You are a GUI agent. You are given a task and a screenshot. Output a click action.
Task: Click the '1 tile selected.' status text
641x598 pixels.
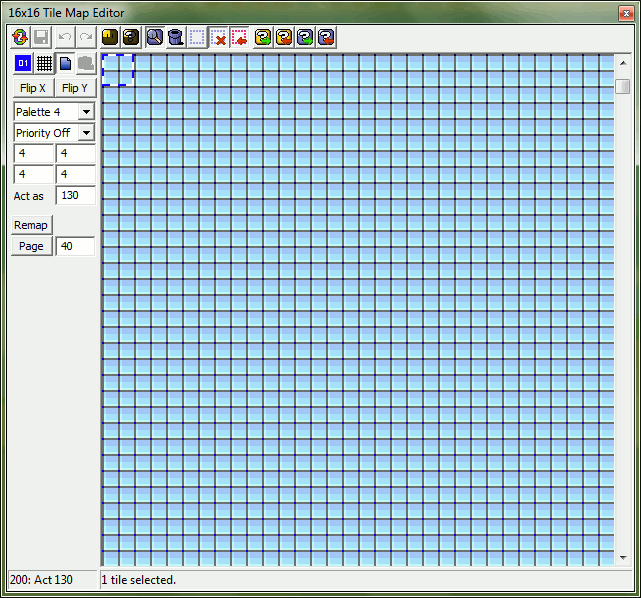pyautogui.click(x=139, y=580)
